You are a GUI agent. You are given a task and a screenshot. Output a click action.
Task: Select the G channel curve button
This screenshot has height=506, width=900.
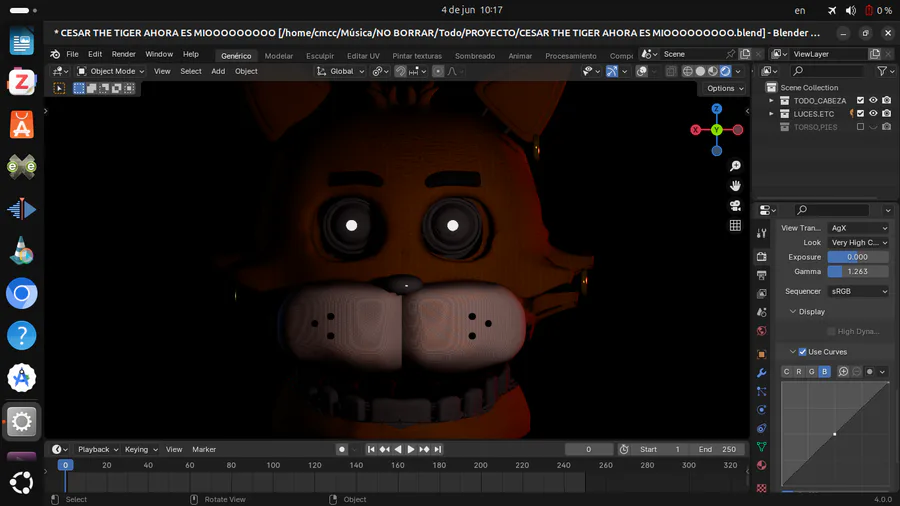[812, 372]
